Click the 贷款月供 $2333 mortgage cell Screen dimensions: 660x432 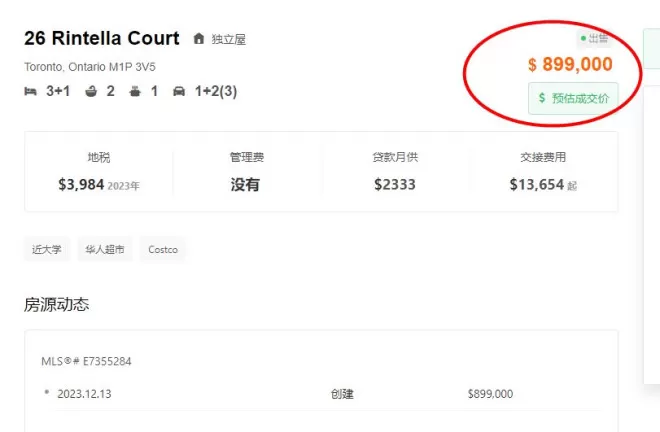[395, 172]
